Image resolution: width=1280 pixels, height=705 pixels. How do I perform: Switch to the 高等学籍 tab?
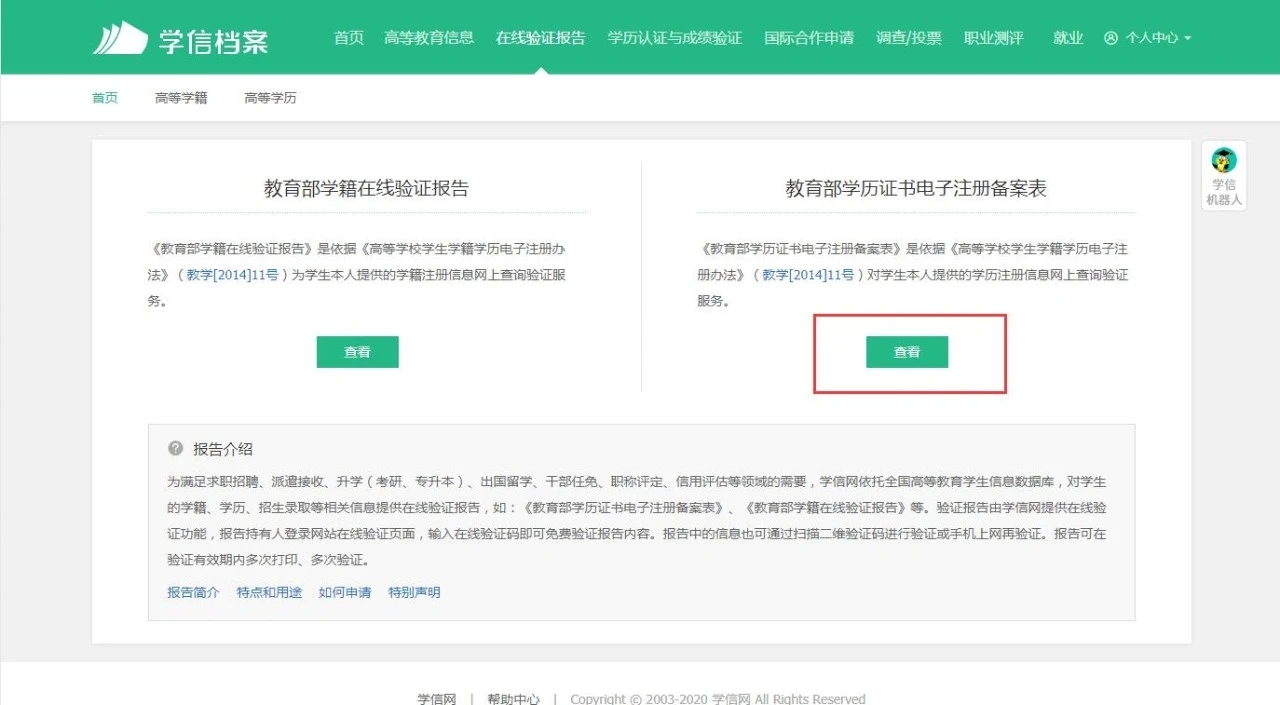(x=180, y=98)
